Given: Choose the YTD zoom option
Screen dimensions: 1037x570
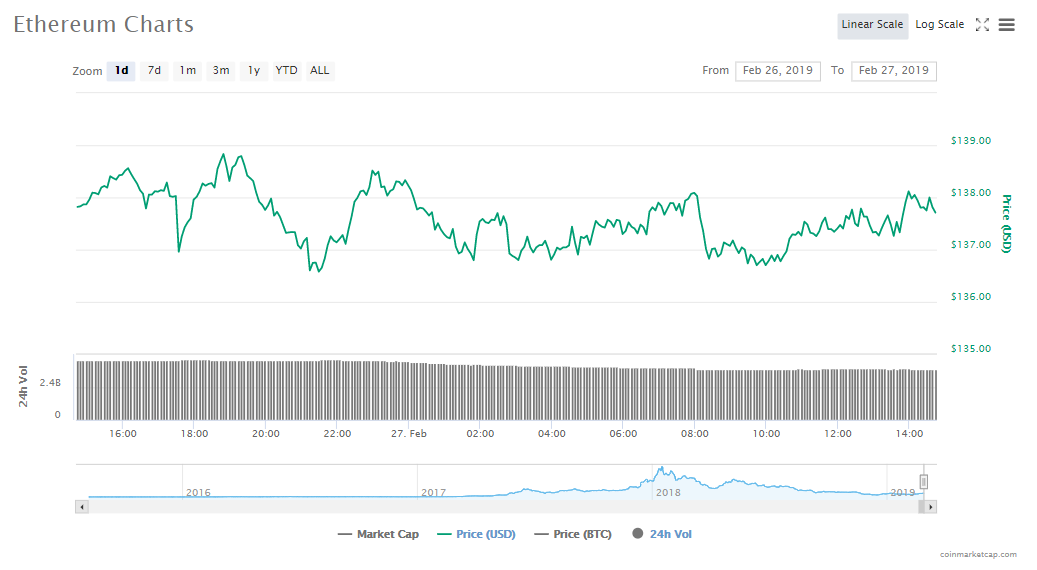Looking at the screenshot, I should point(286,71).
